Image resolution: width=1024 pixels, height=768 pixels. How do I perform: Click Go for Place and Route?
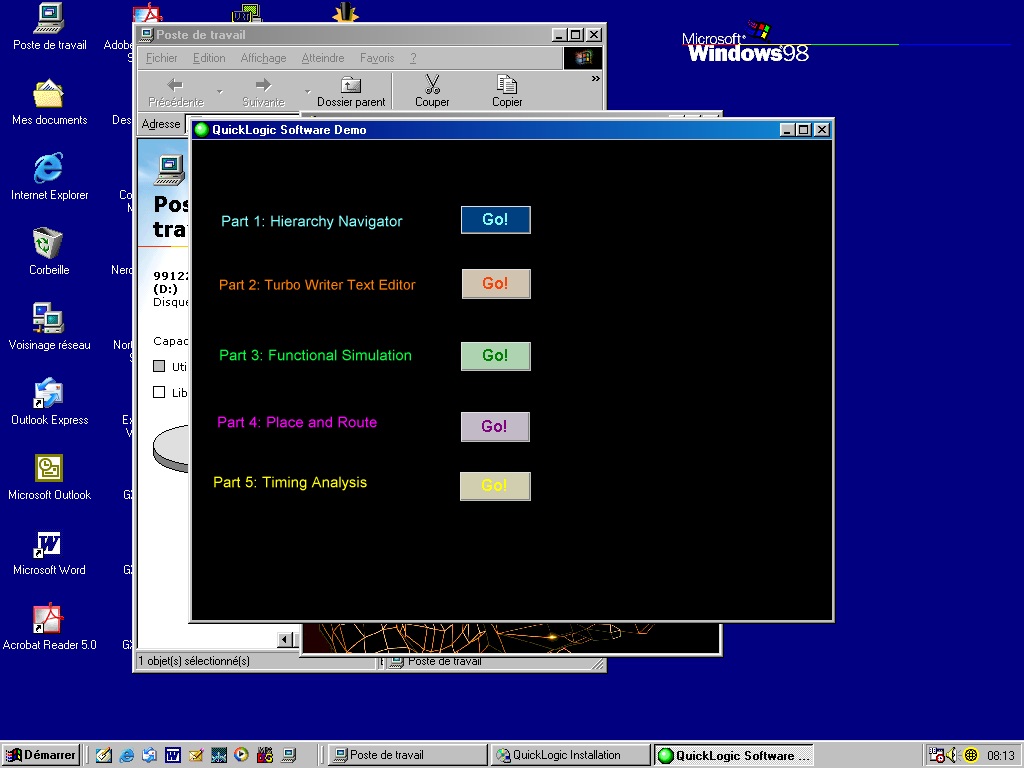(494, 427)
